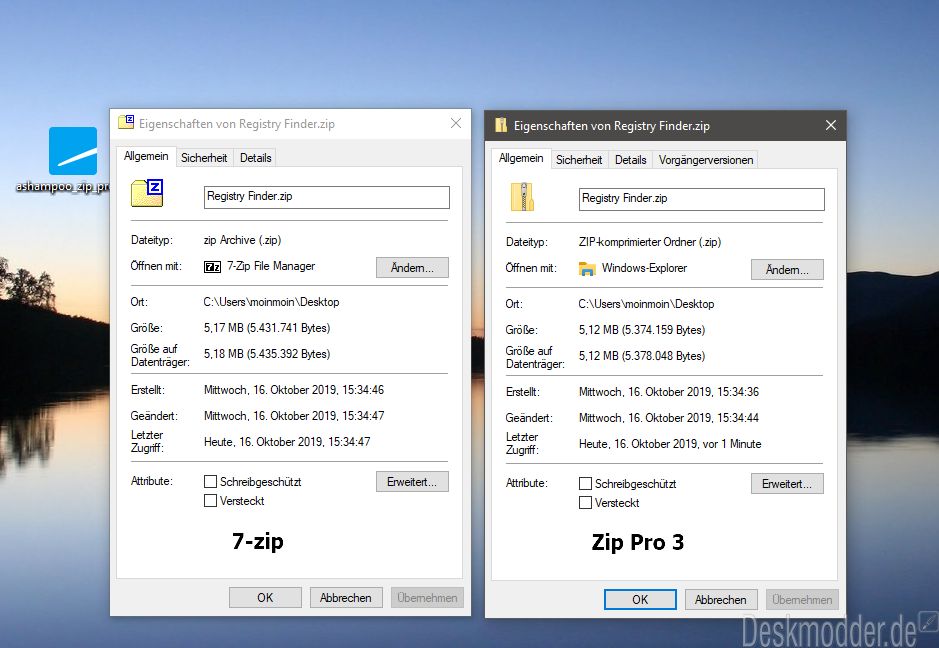Click 'ZIP-komprimierter Ordner (.zip)' text

(650, 242)
